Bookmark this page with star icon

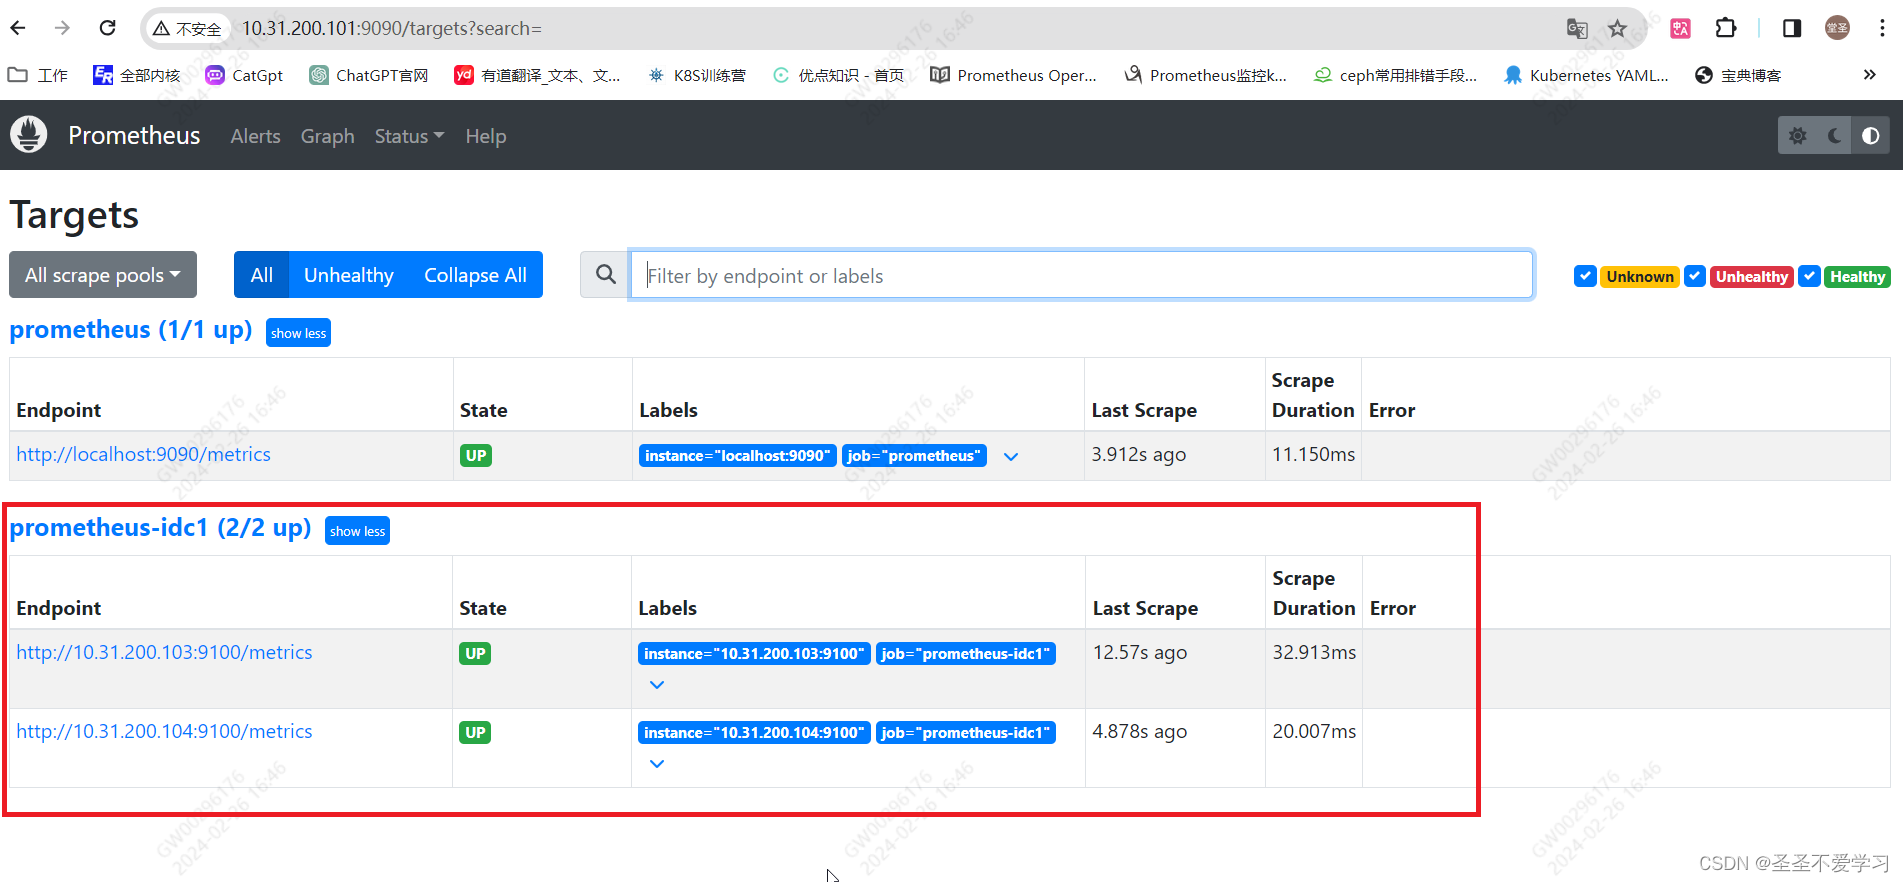1617,29
